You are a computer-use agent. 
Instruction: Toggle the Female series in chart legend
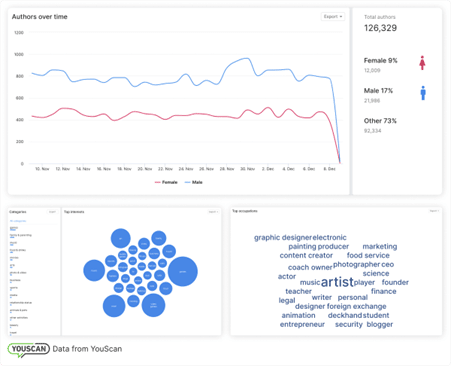tap(166, 182)
